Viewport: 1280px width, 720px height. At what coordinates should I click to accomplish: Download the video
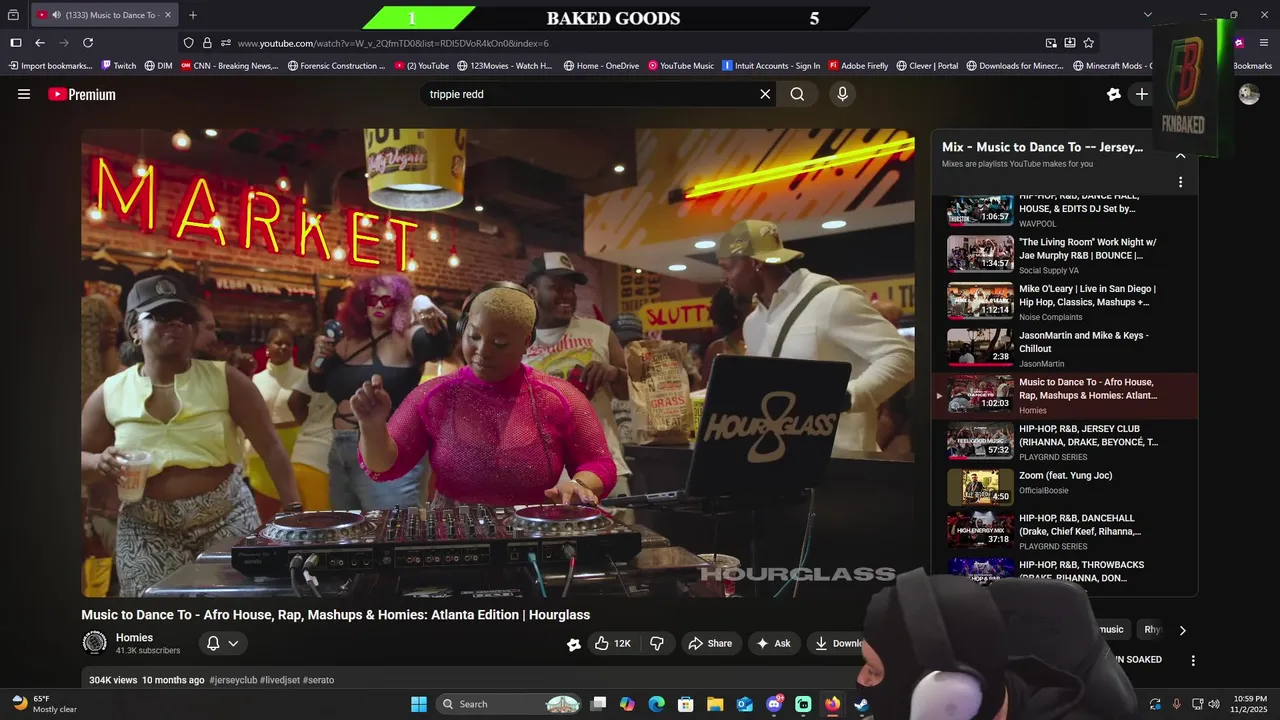coord(840,643)
